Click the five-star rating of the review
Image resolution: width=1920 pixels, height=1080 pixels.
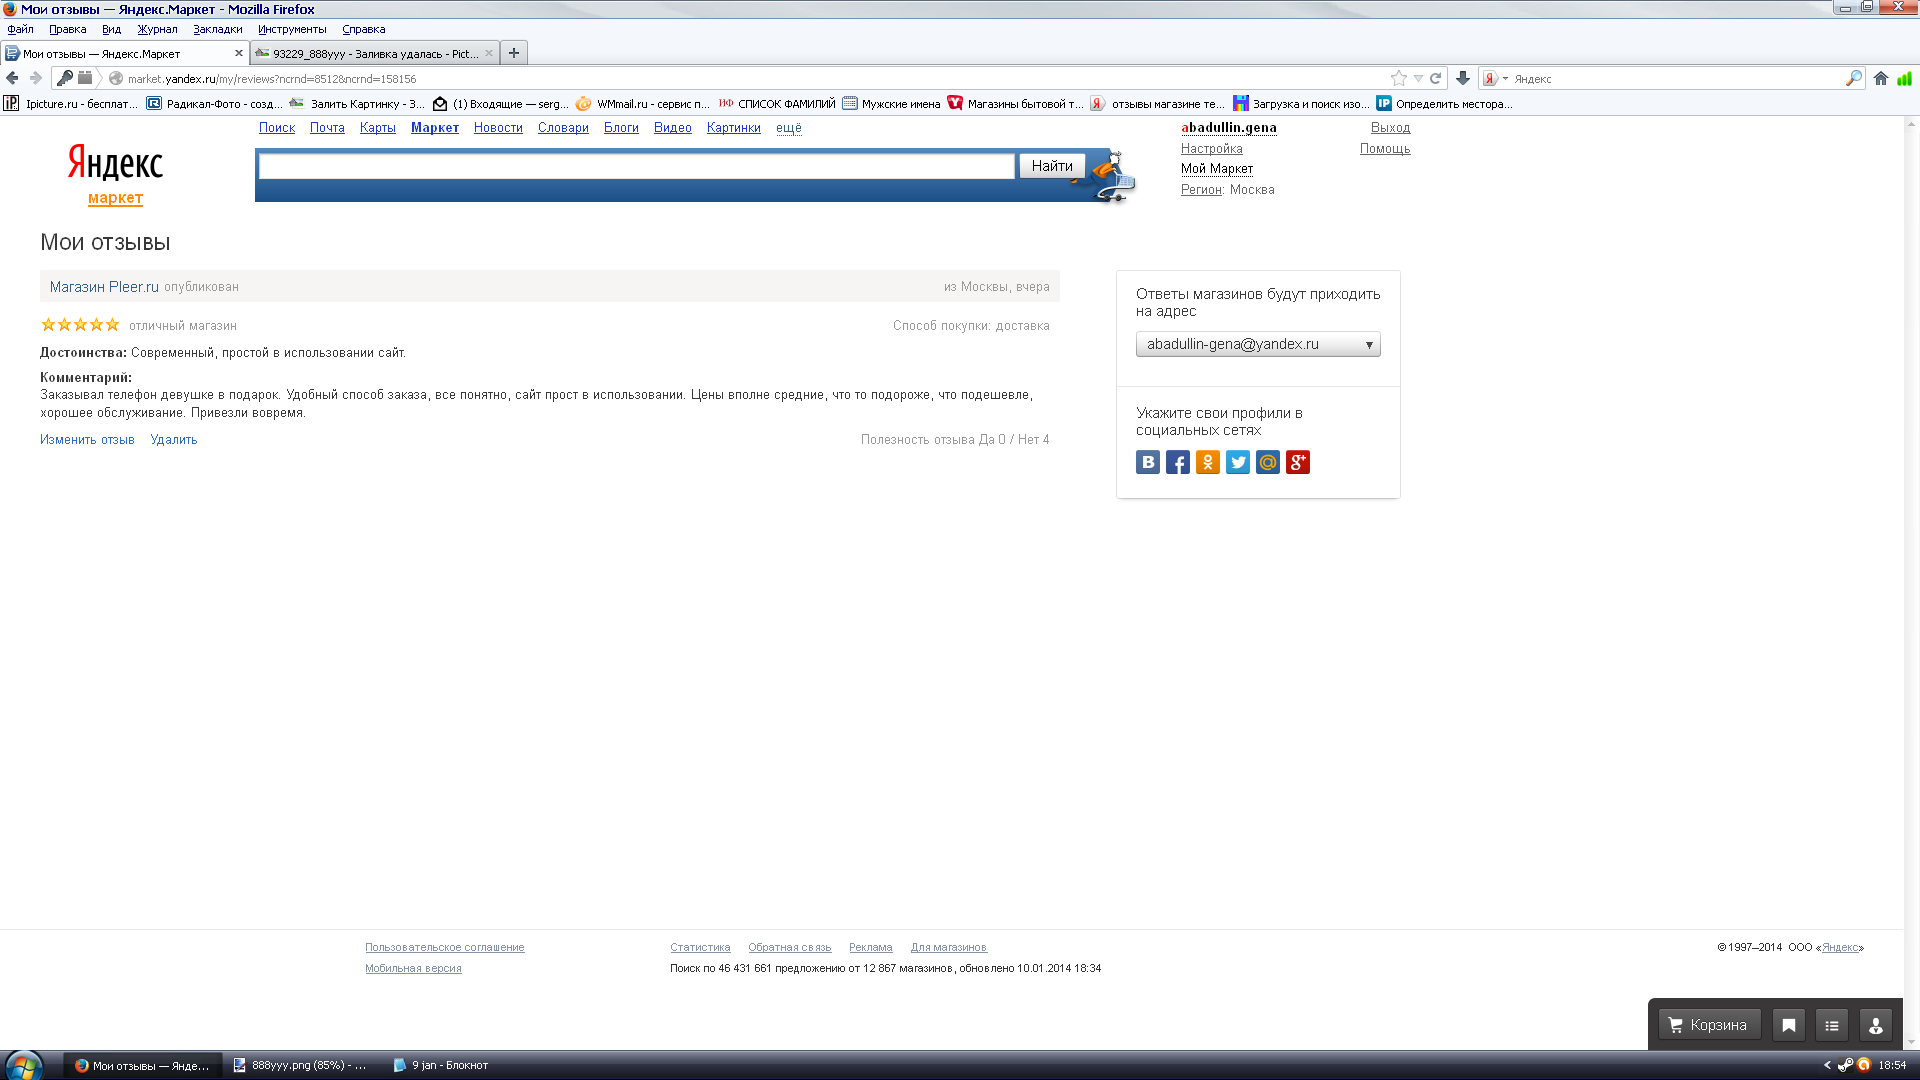[80, 325]
